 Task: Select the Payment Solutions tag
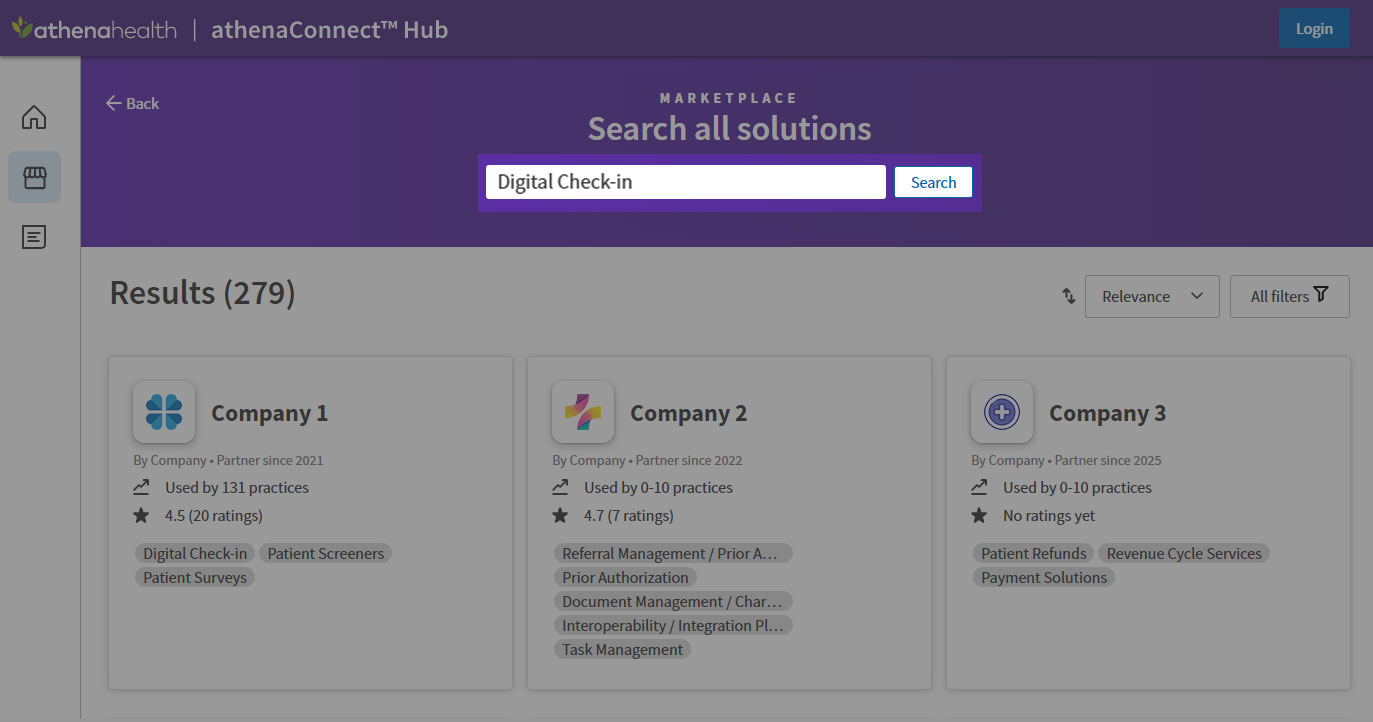click(x=1044, y=577)
